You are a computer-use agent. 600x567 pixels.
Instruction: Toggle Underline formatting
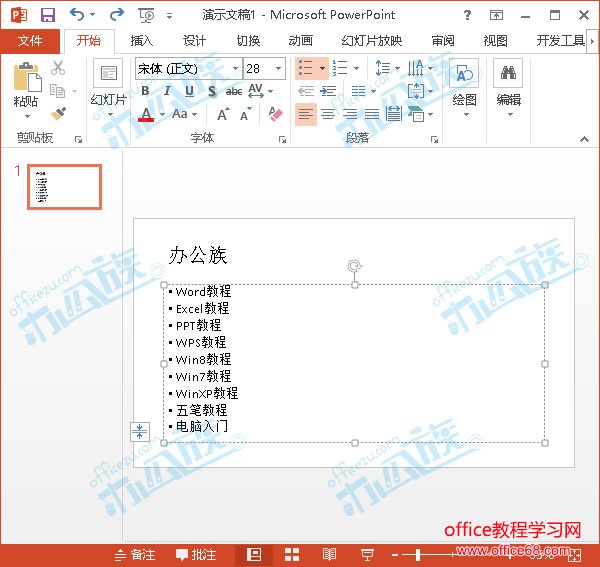click(189, 91)
